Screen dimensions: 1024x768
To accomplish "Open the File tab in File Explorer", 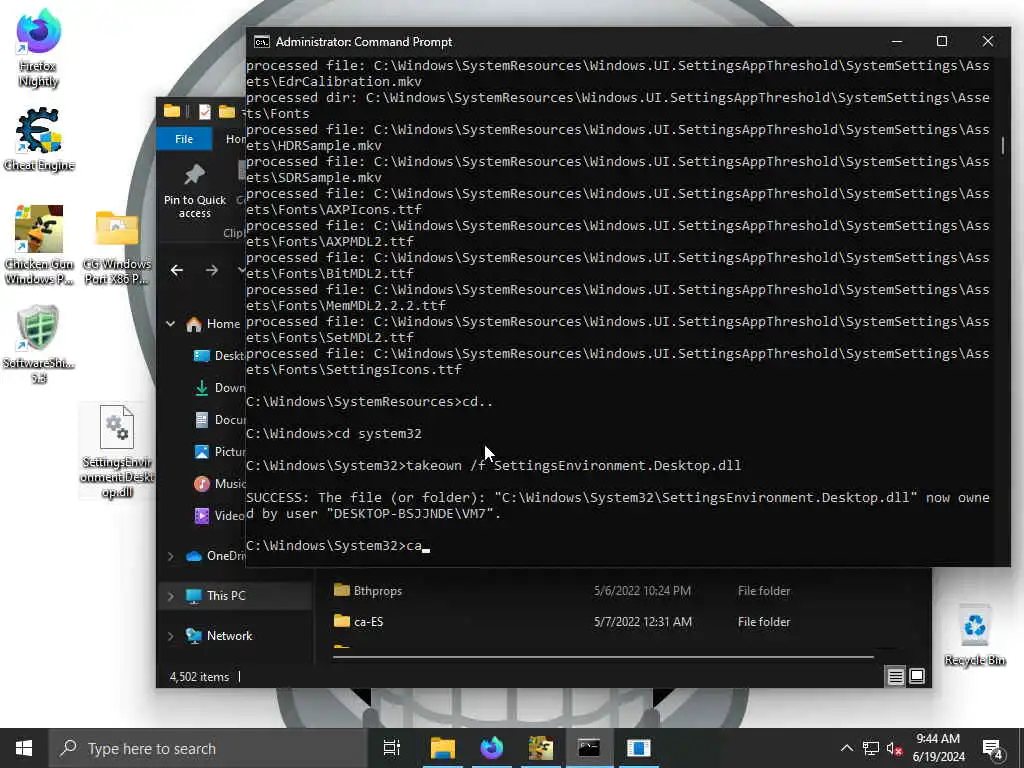I will [184, 139].
